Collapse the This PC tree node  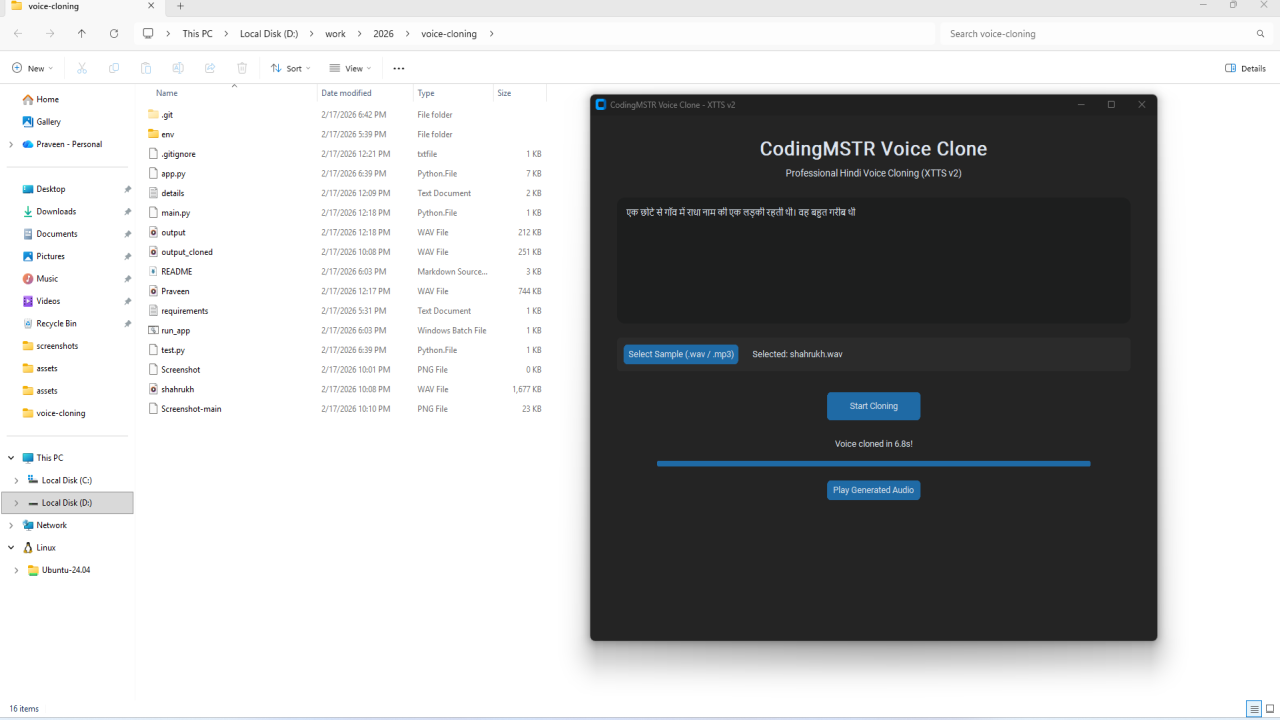pyautogui.click(x=11, y=458)
